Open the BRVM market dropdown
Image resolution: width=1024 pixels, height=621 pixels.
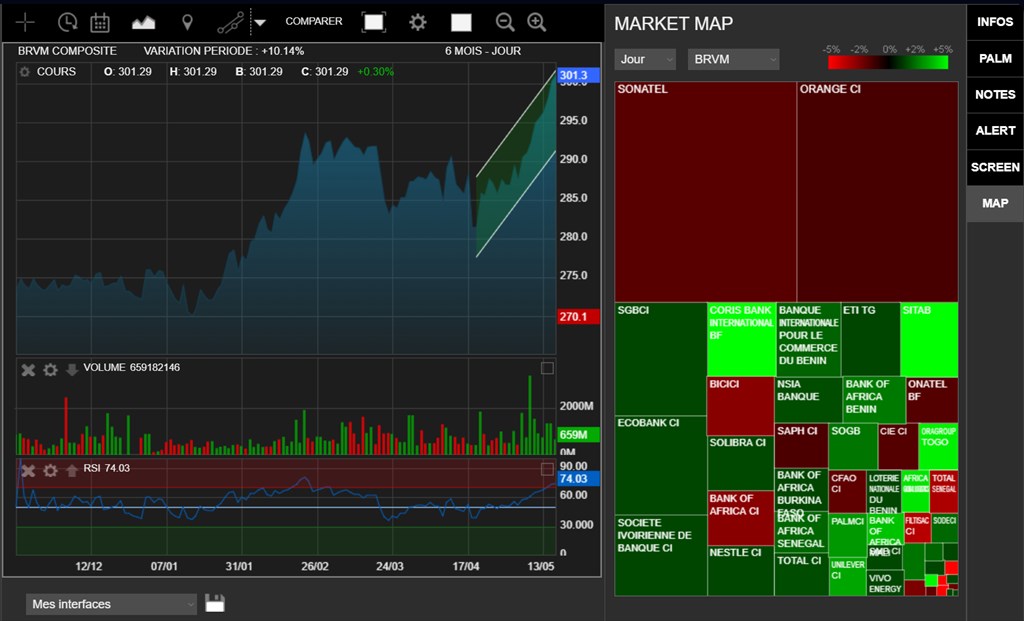click(x=733, y=59)
